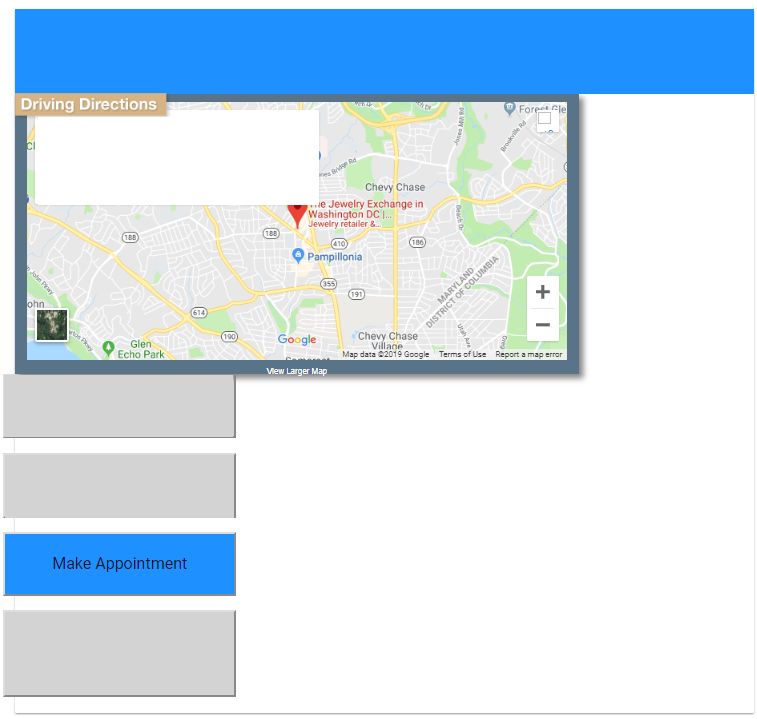
Task: Click the Google logo on map
Action: point(297,339)
